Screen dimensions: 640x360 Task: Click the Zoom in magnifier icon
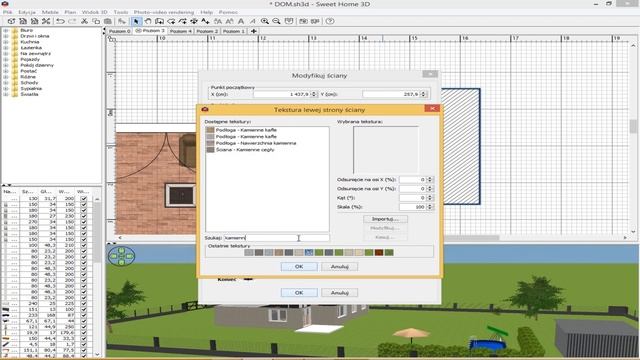pyautogui.click(x=265, y=21)
